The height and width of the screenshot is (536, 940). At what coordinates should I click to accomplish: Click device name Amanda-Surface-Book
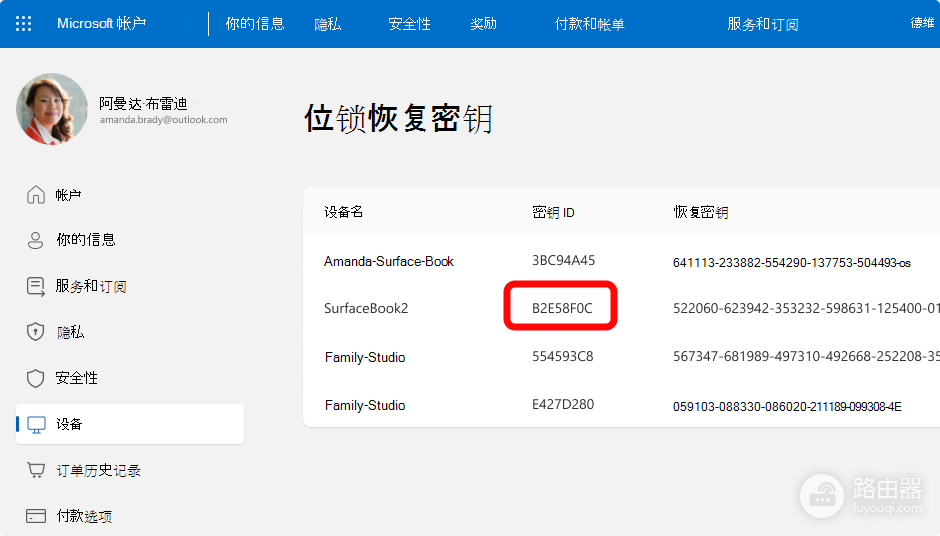[x=388, y=261]
